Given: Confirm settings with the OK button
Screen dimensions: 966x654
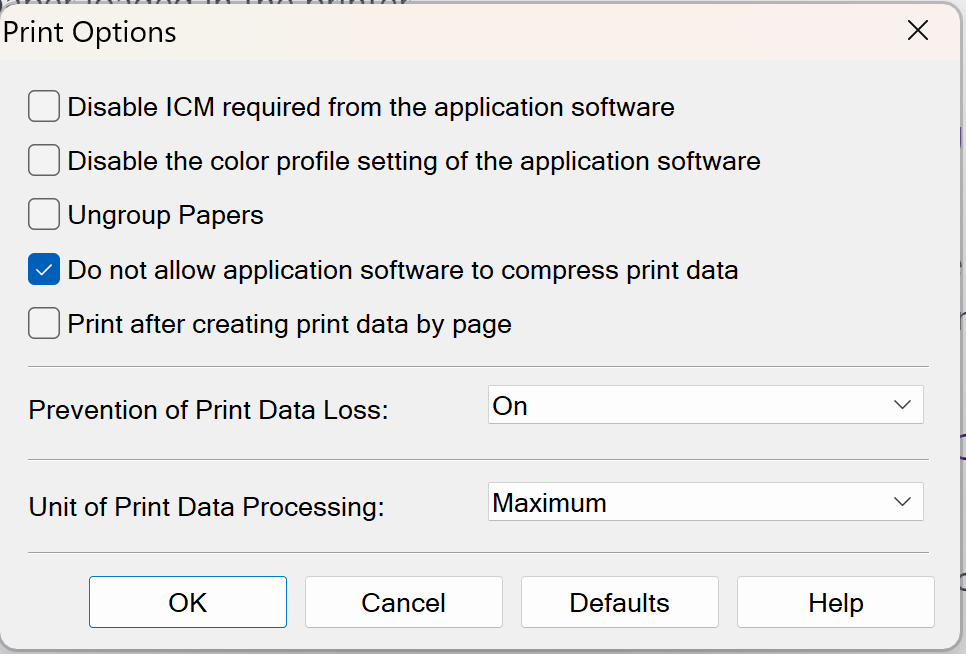Looking at the screenshot, I should pyautogui.click(x=188, y=602).
